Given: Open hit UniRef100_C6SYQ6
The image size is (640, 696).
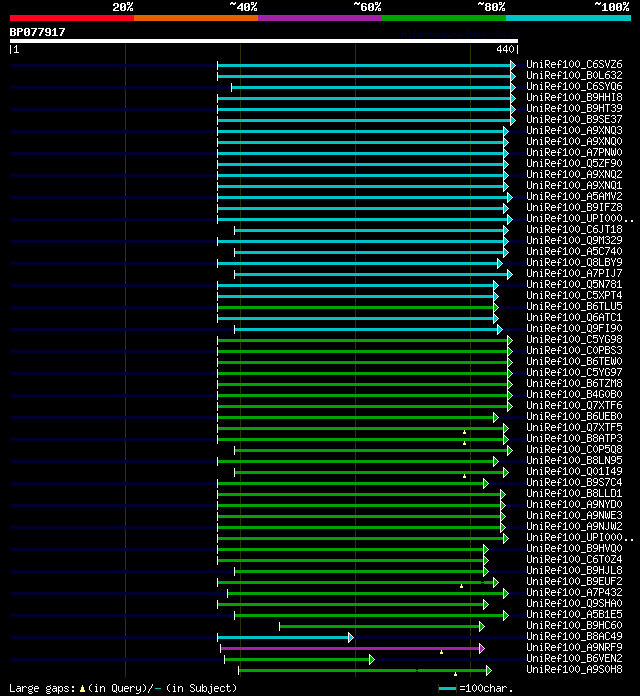Looking at the screenshot, I should pos(574,86).
